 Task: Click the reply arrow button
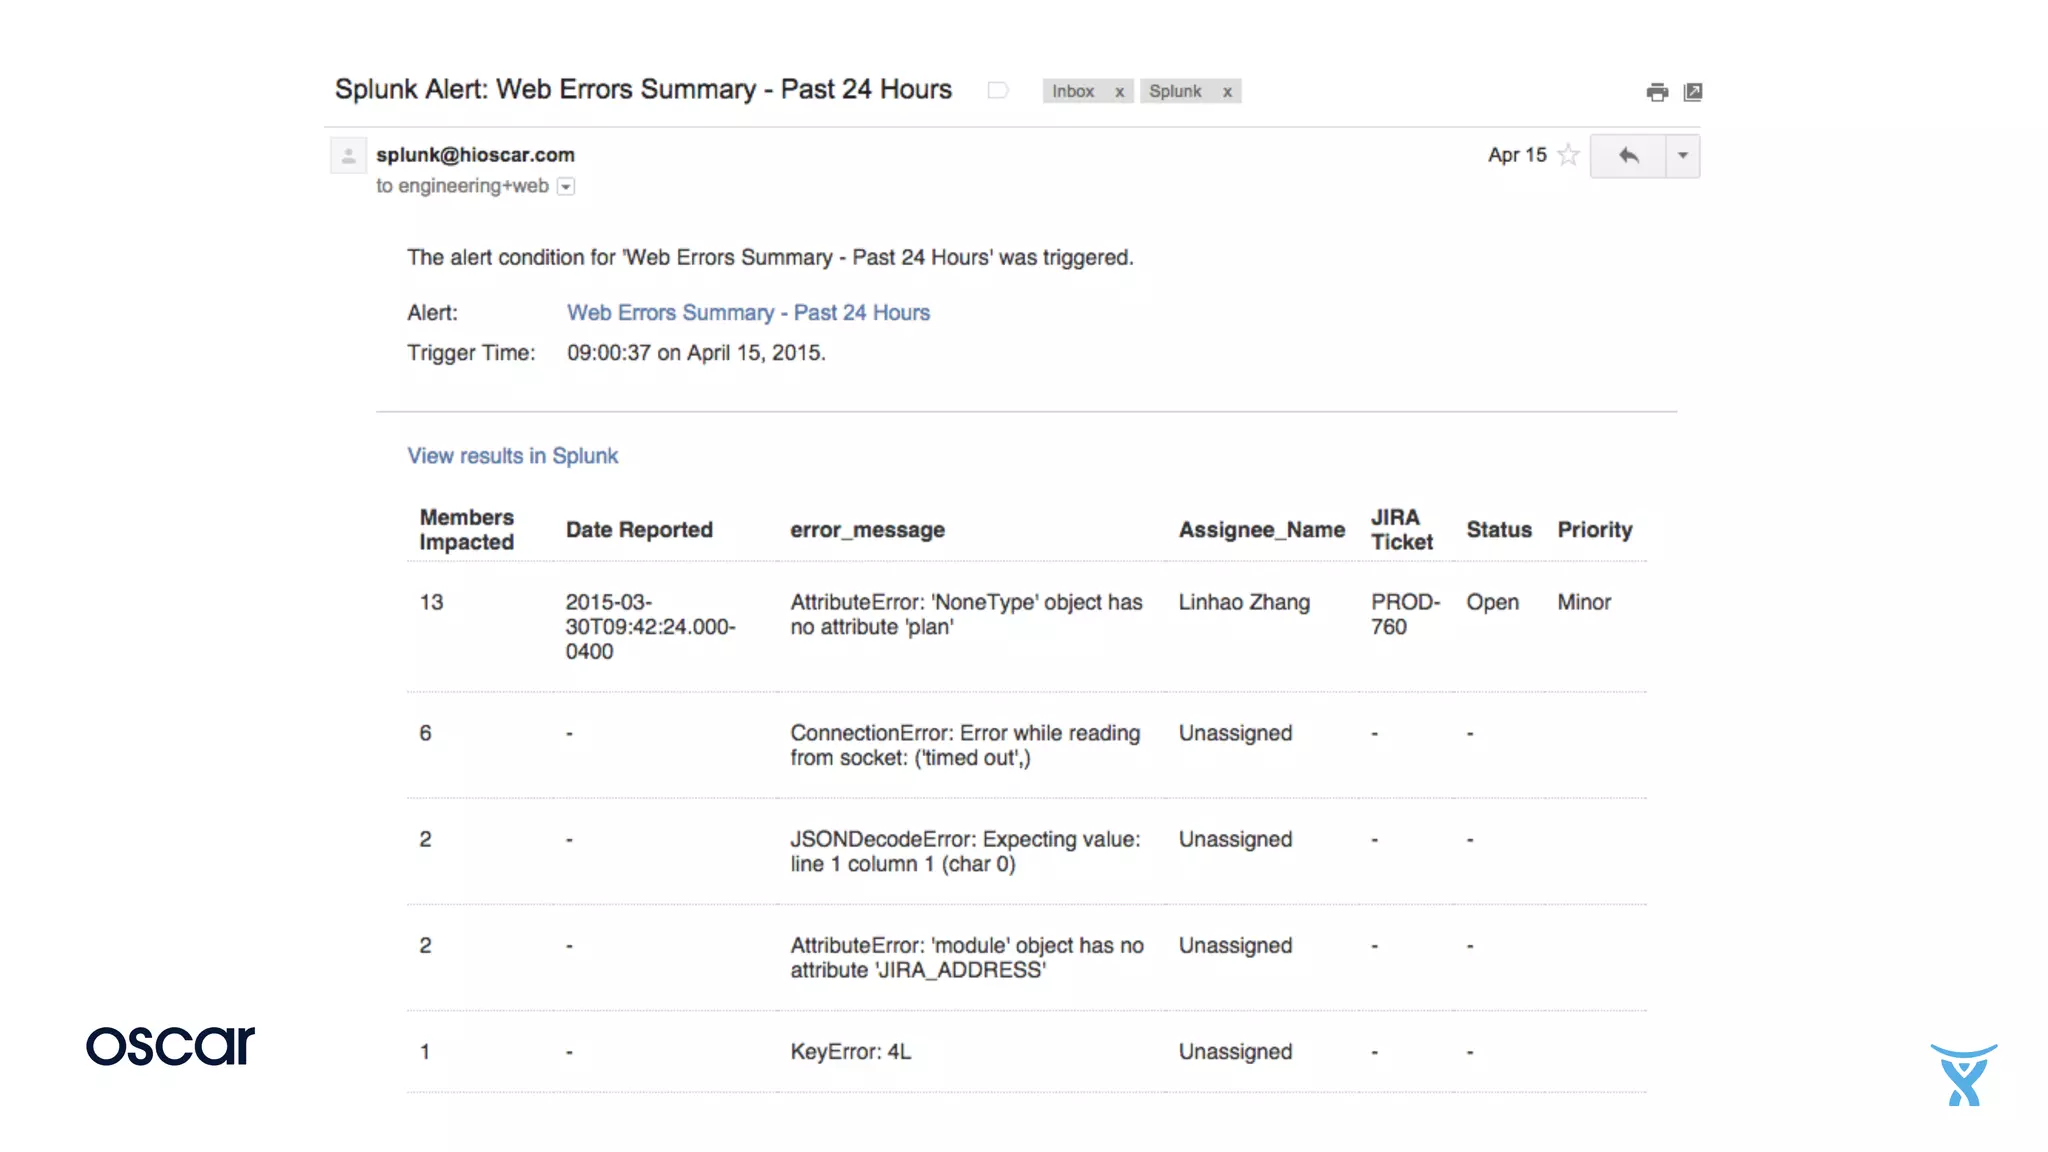point(1628,156)
